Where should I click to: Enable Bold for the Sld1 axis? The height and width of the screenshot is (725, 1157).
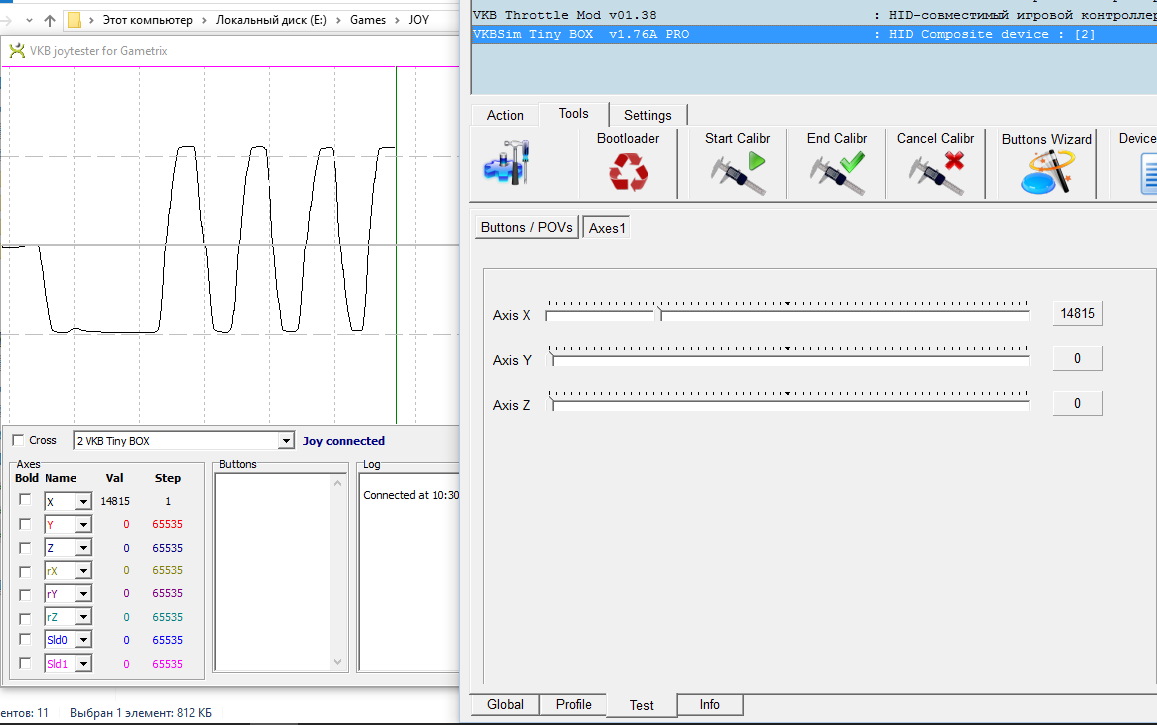pyautogui.click(x=25, y=663)
